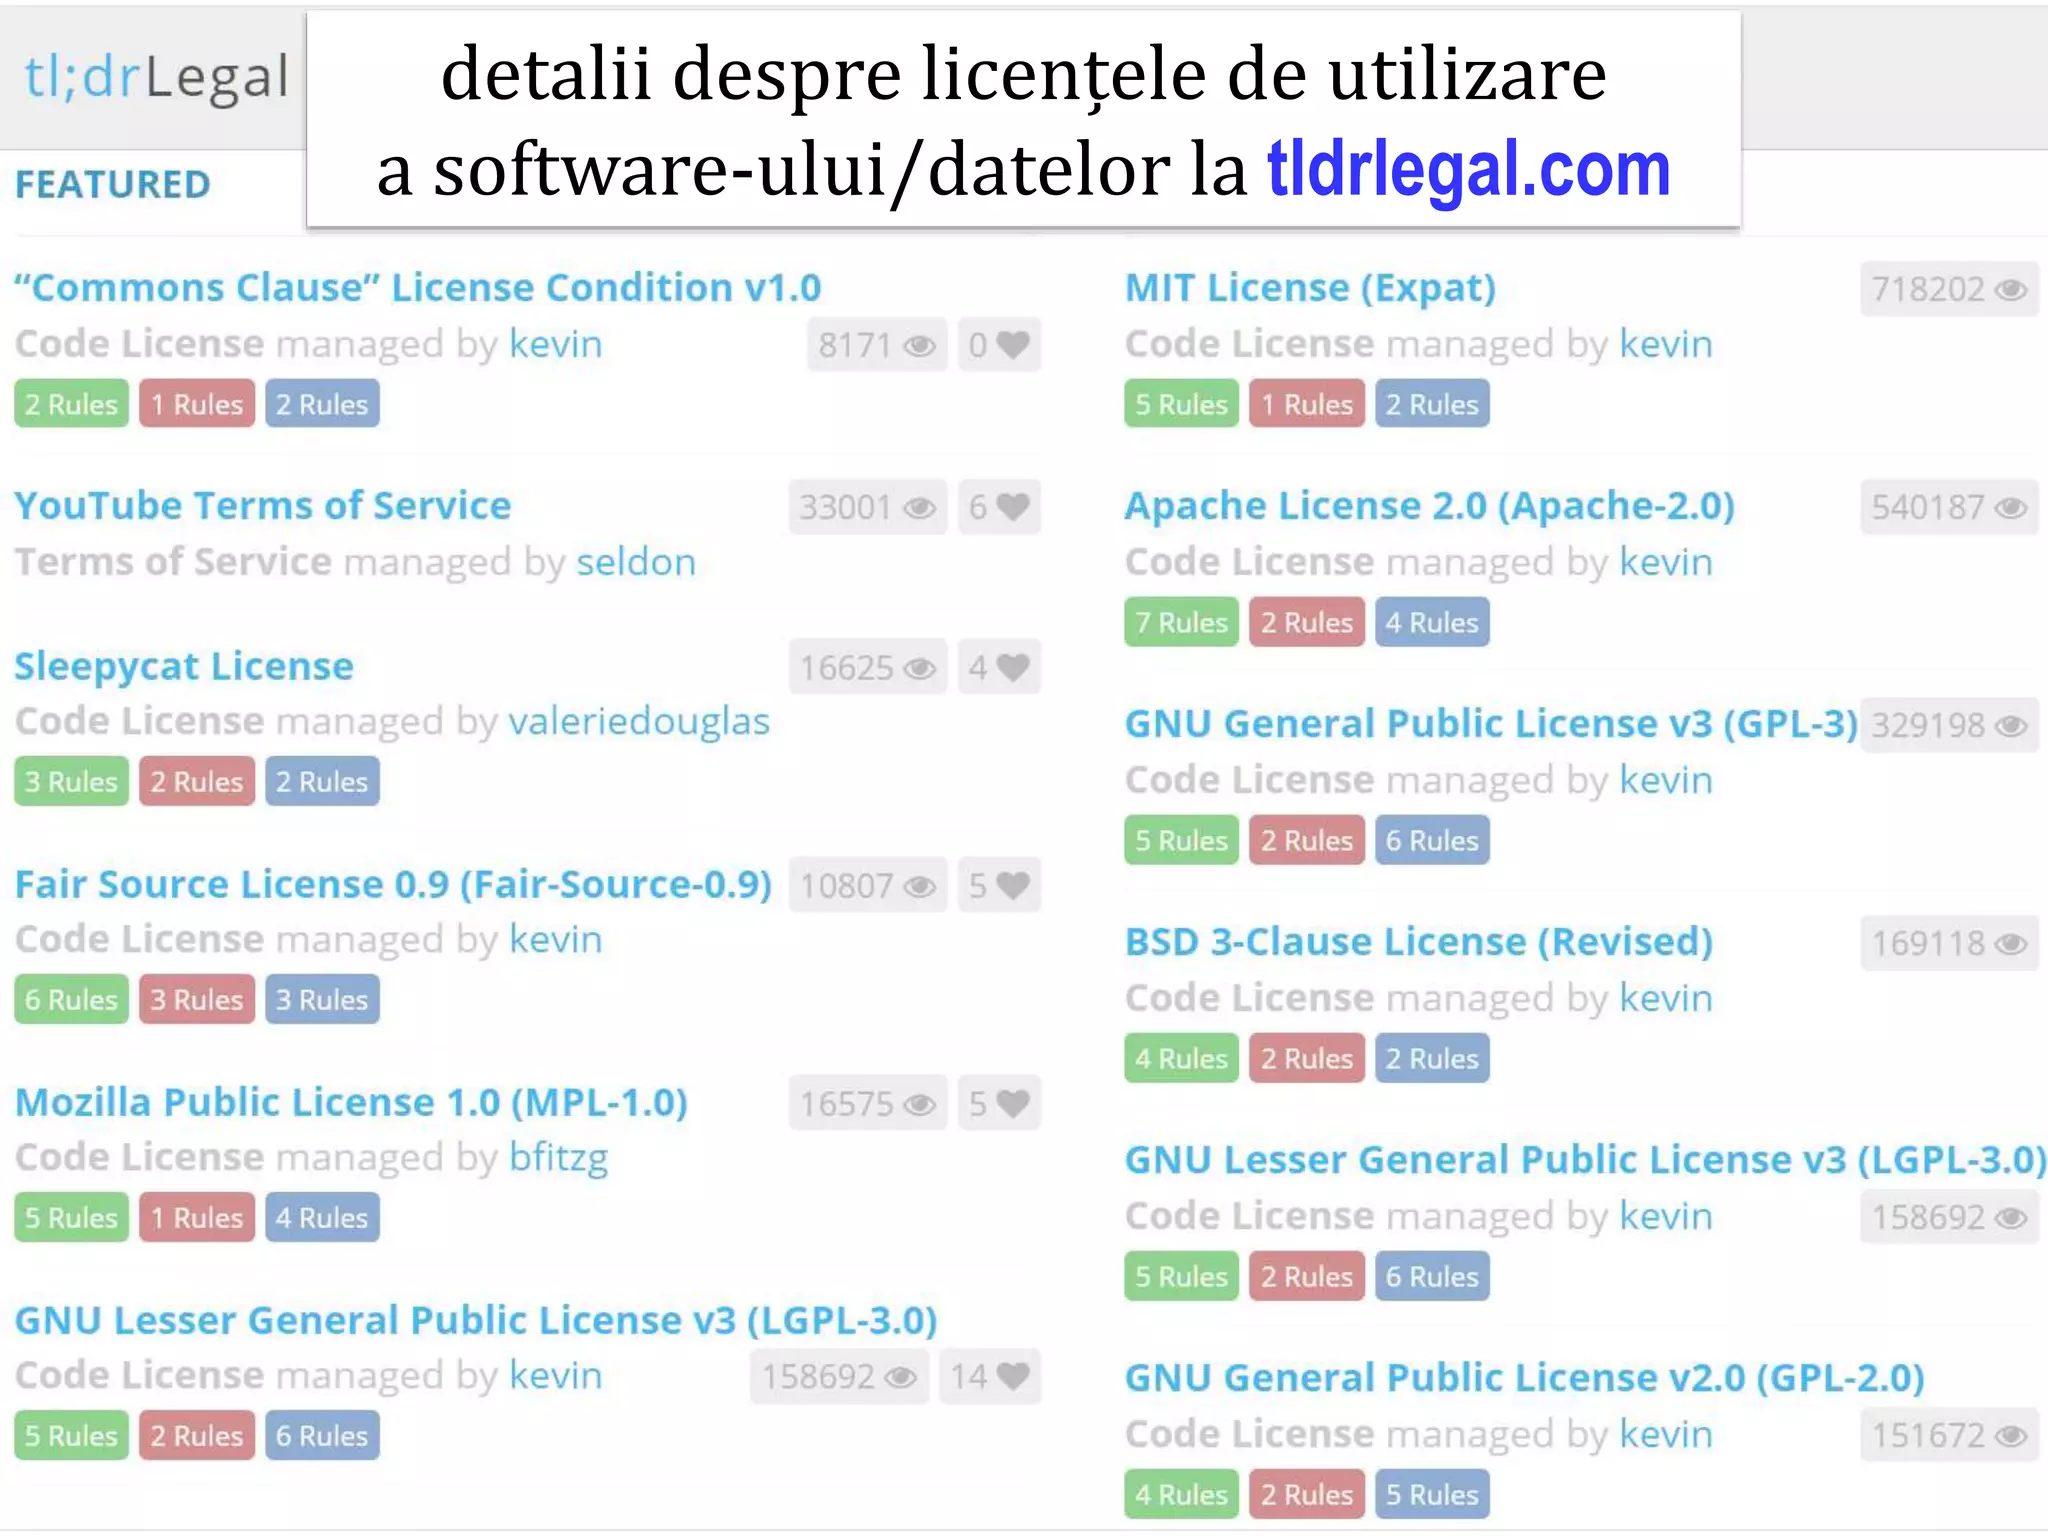Open MIT License (Expat) page
The height and width of the screenshot is (1536, 2048).
coord(1310,288)
